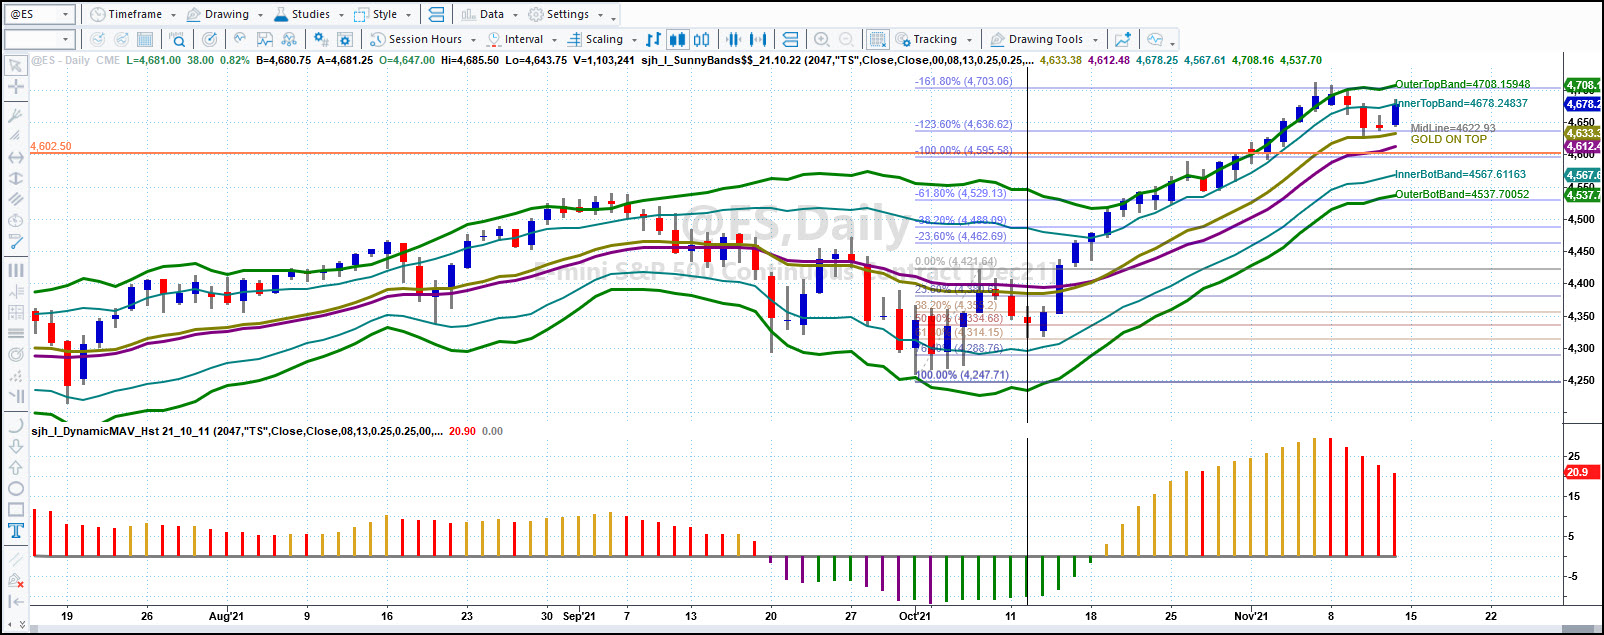Click the InnerBotBand=4567.61163 label
Viewport: 1604px width, 635px height.
(x=1460, y=174)
